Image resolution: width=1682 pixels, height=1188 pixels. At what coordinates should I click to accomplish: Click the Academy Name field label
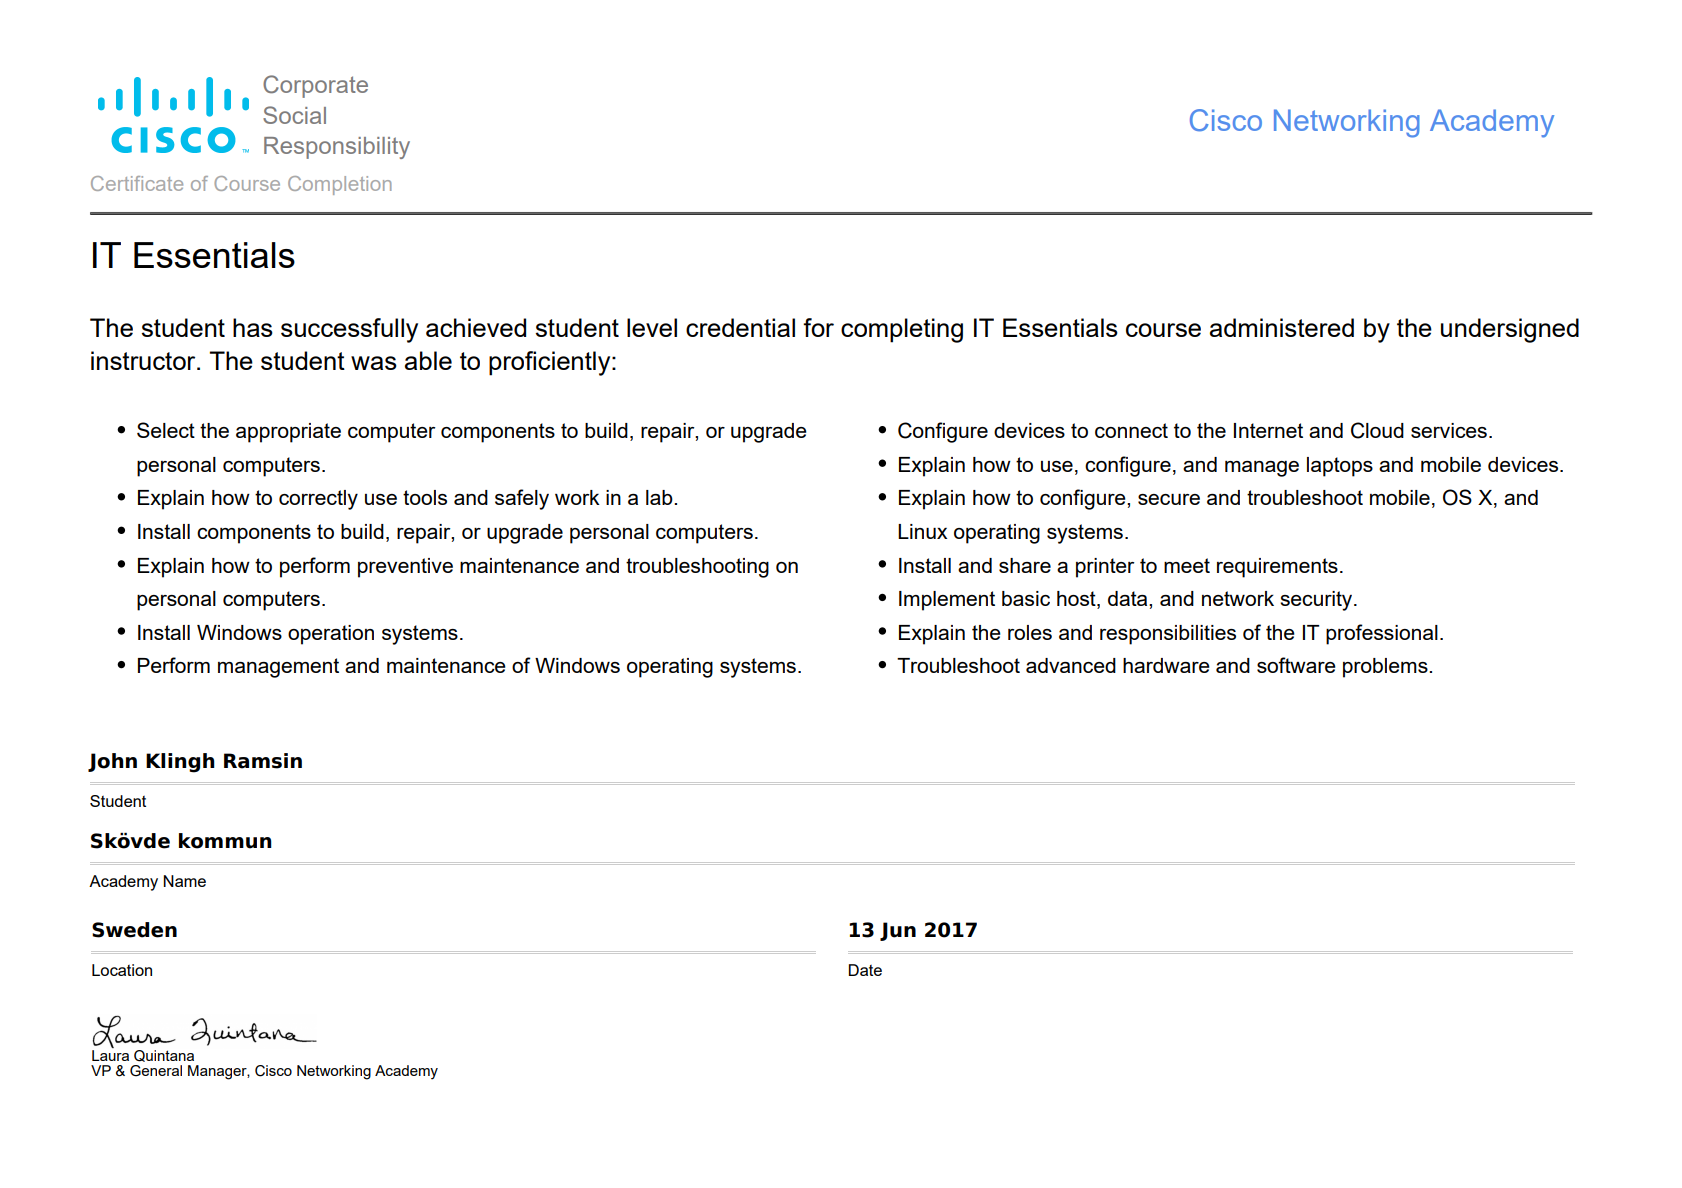coord(148,881)
